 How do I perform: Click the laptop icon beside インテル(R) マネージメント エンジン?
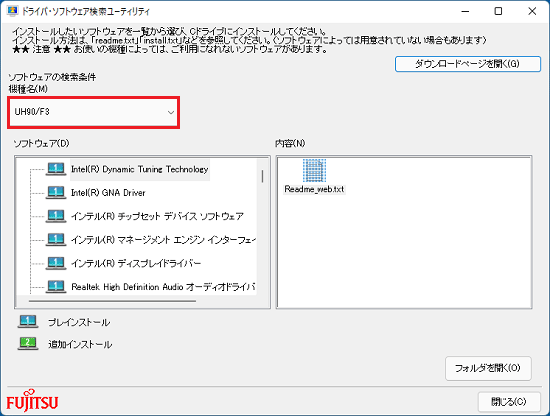click(56, 240)
